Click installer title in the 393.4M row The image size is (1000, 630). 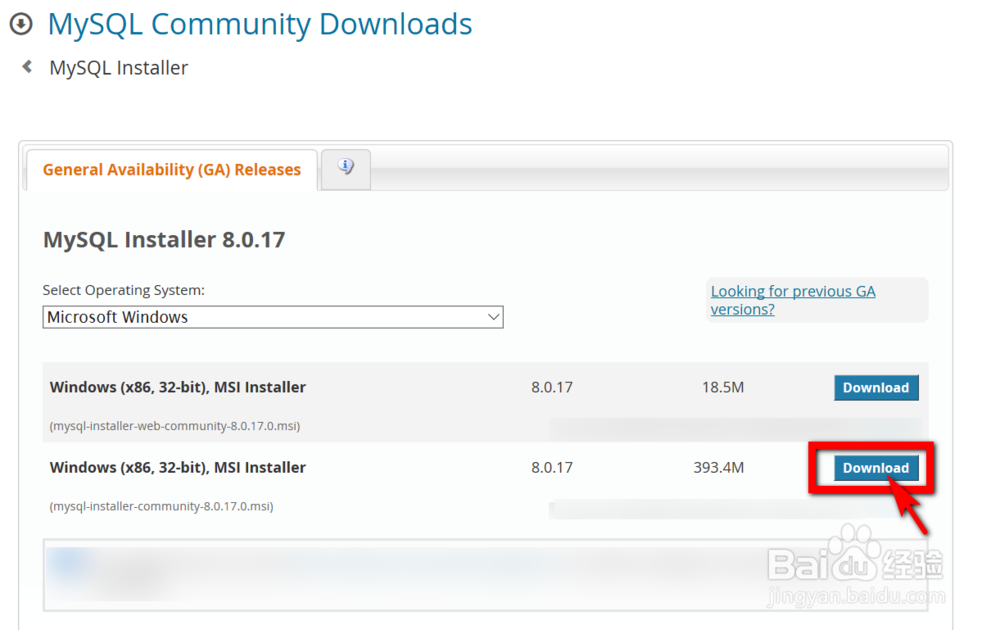(x=178, y=468)
